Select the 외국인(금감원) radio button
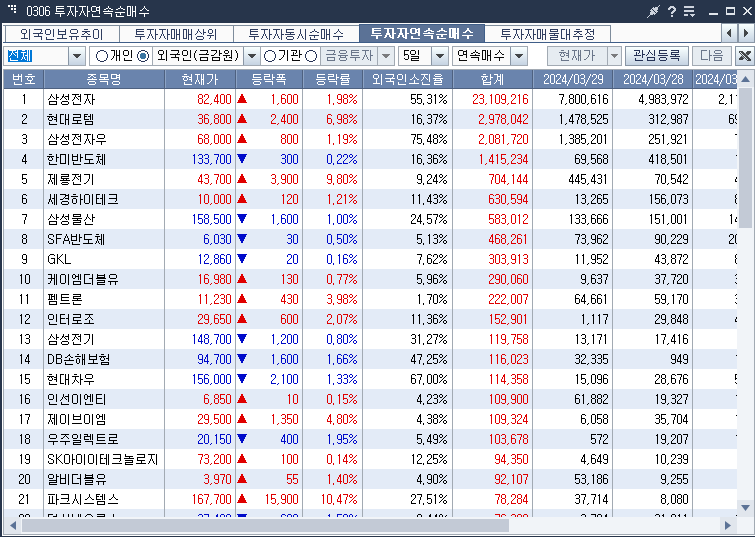This screenshot has width=755, height=537. [143, 56]
